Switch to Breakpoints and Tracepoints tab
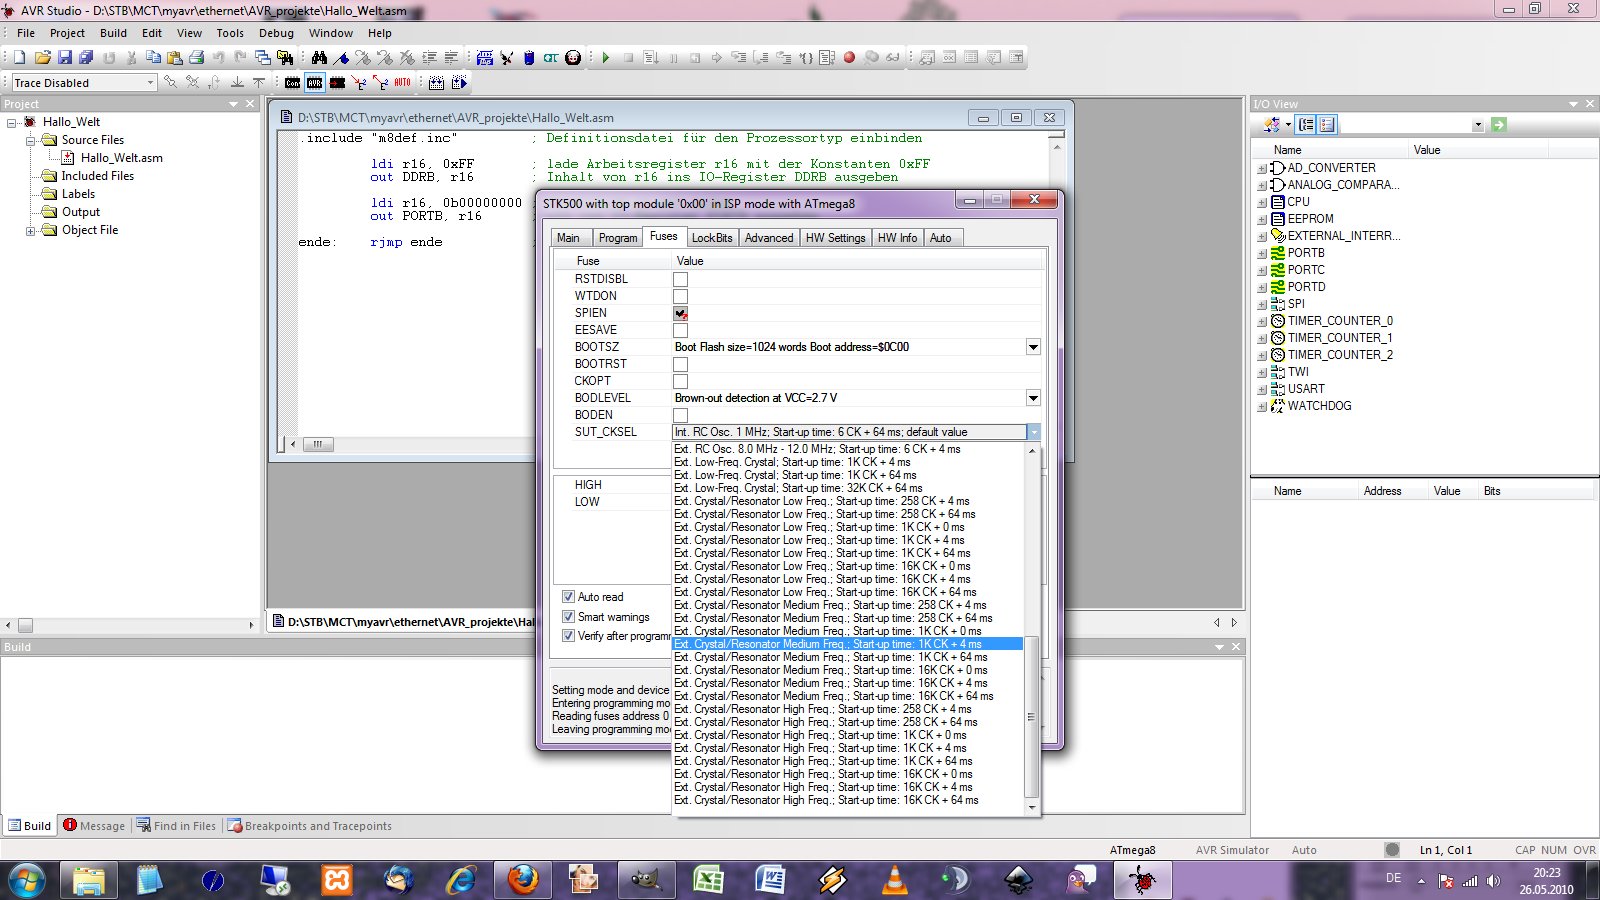 point(309,826)
